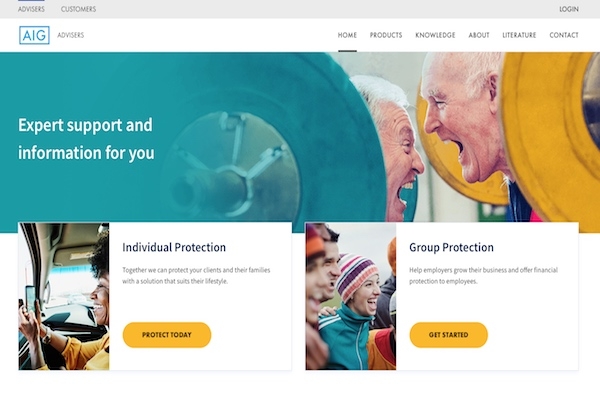Click the Get Started button
Viewport: 600px width, 400px height.
448,335
